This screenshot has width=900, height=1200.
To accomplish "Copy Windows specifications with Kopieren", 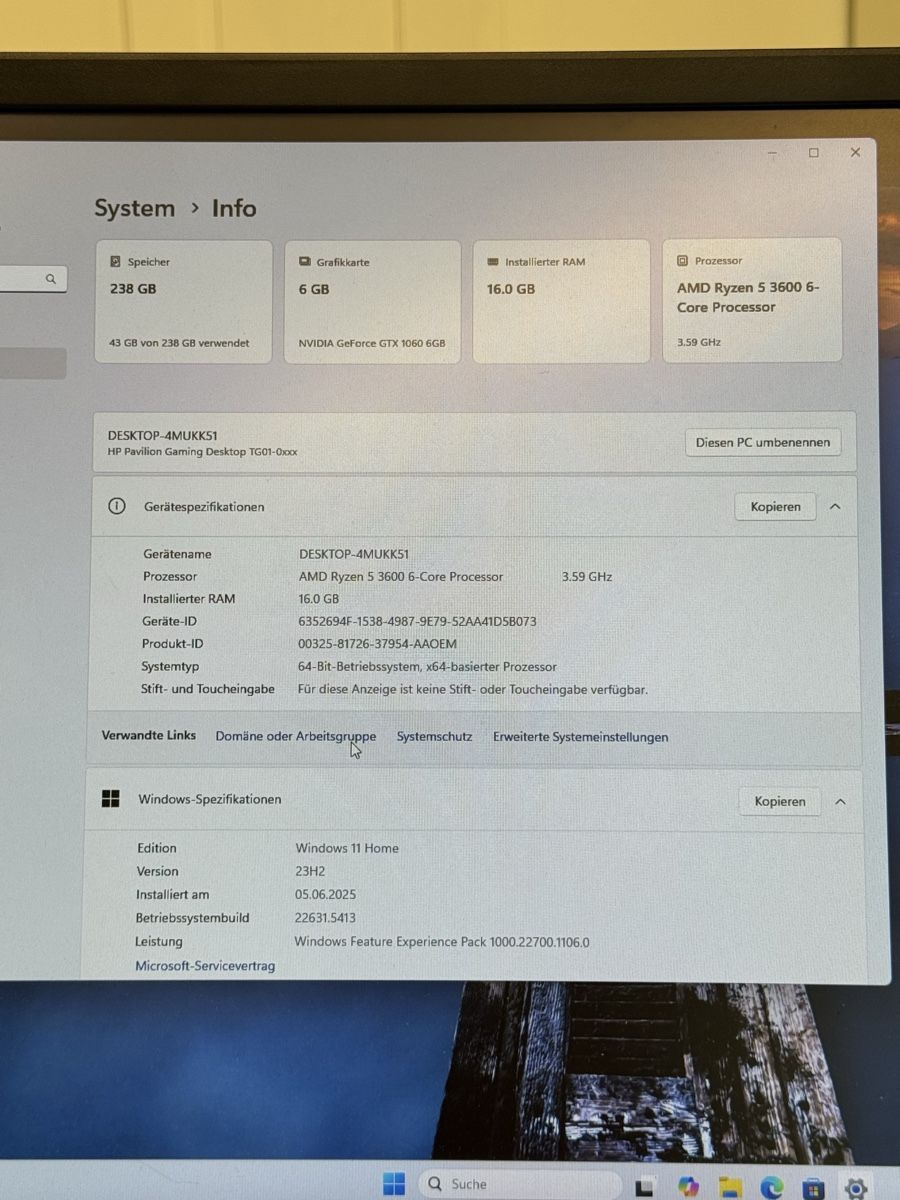I will [x=780, y=801].
